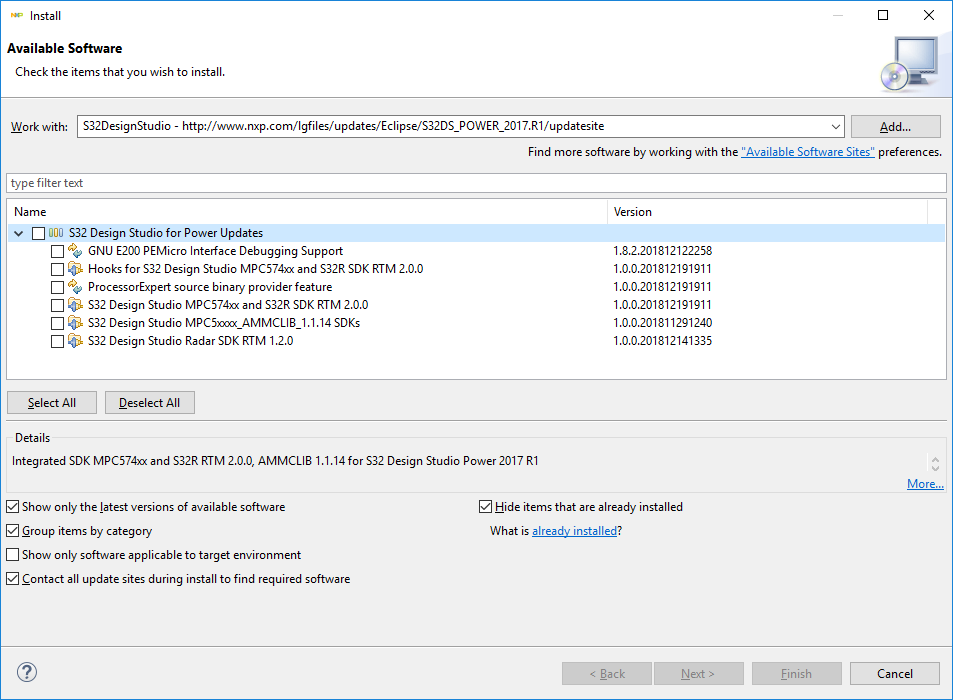Click the MPC574xx and S32R SDK RTM feature icon
This screenshot has width=953, height=700.
(x=75, y=305)
